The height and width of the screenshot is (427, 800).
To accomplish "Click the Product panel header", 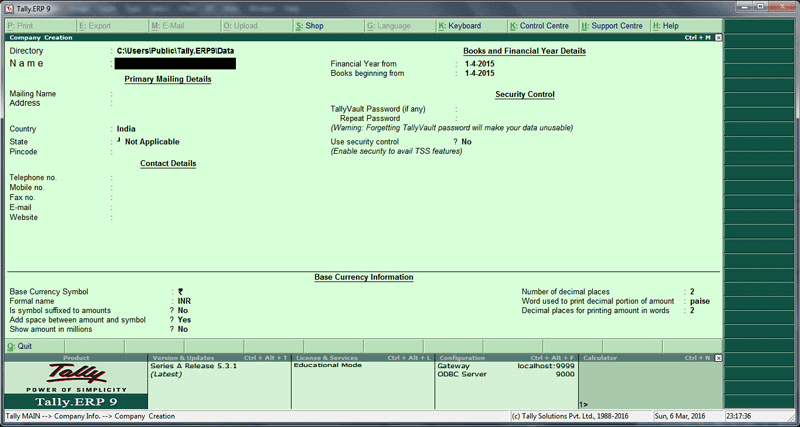I will point(76,358).
